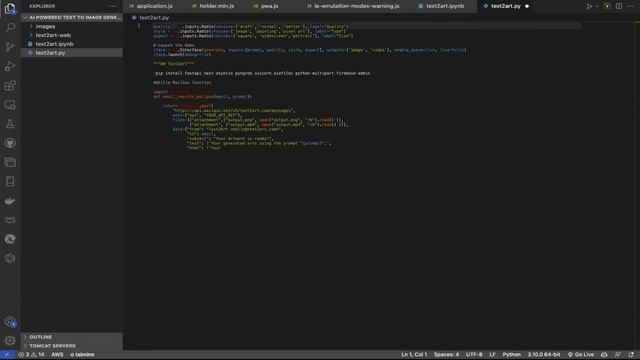Change end of line sequence LF
This screenshot has width=640, height=360.
pos(492,355)
